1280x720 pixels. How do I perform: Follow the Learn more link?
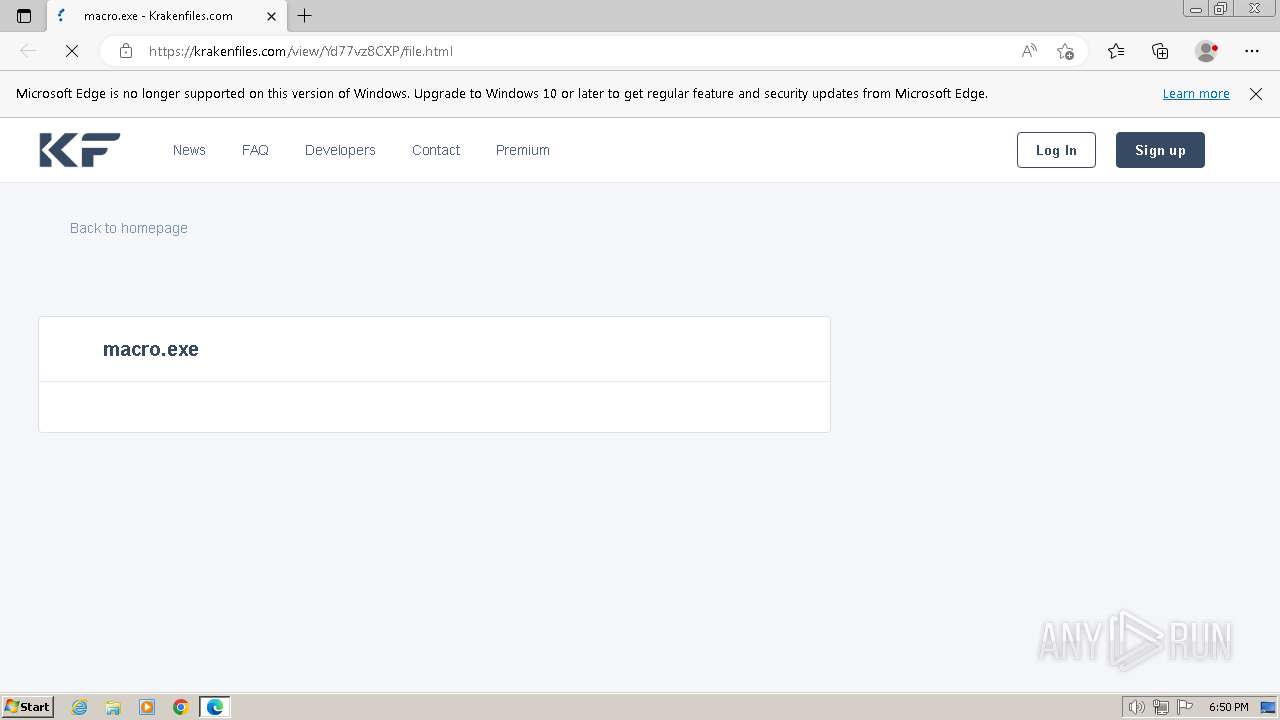(x=1196, y=94)
